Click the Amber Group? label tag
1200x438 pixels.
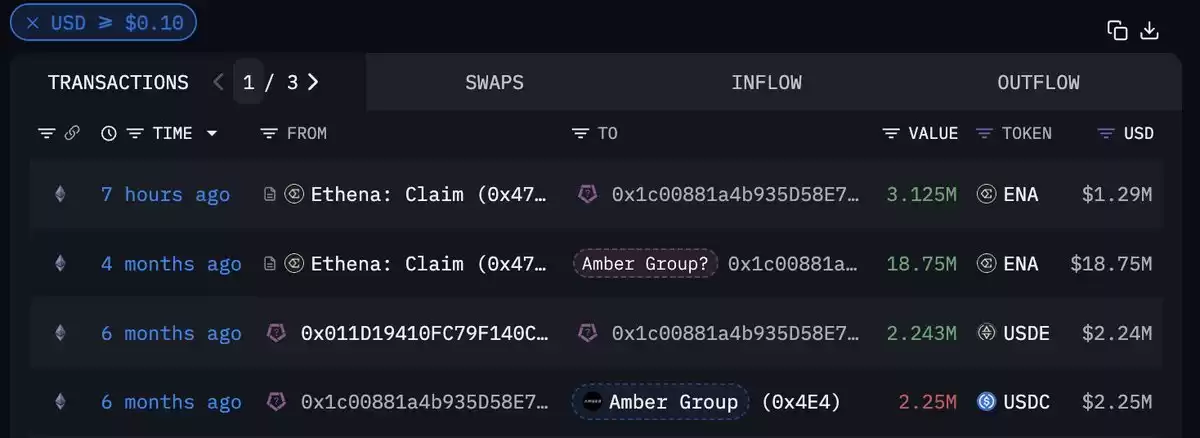coord(645,264)
